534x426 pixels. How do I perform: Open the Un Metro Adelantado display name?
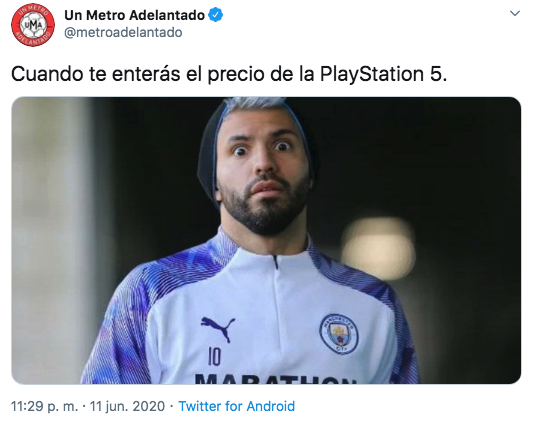(135, 15)
